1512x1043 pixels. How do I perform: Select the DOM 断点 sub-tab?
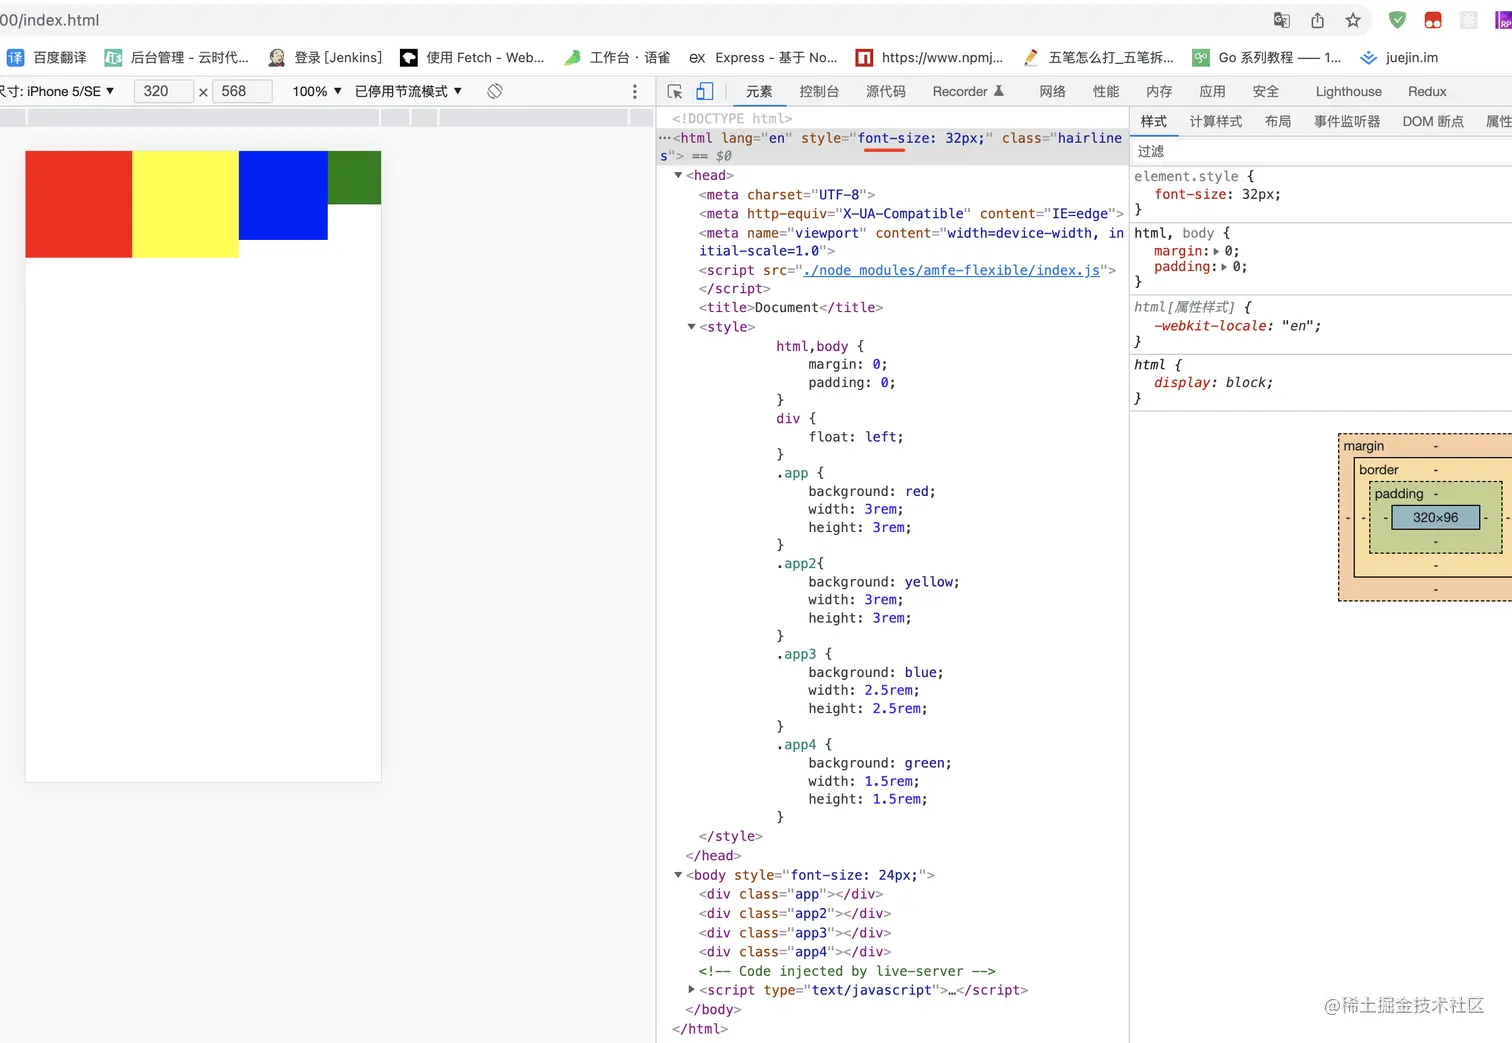point(1433,121)
